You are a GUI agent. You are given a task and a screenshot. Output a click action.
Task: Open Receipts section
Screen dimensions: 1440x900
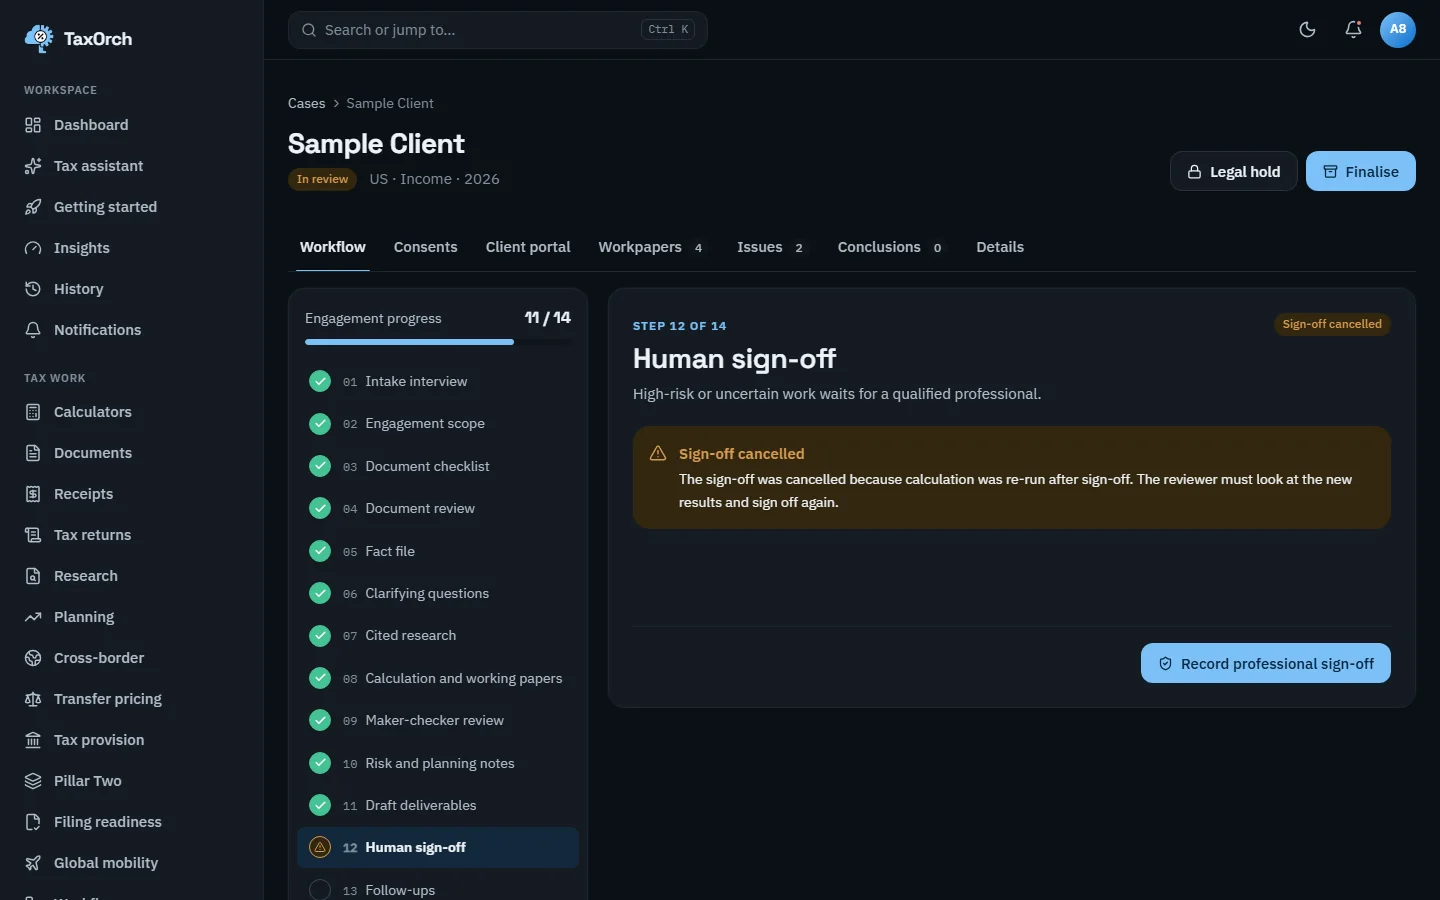[132, 494]
